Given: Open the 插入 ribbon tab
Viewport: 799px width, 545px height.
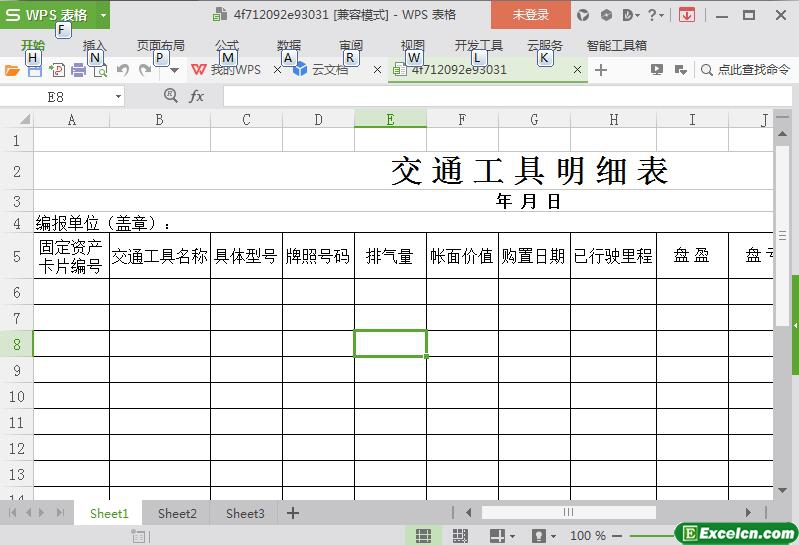Looking at the screenshot, I should [x=94, y=46].
